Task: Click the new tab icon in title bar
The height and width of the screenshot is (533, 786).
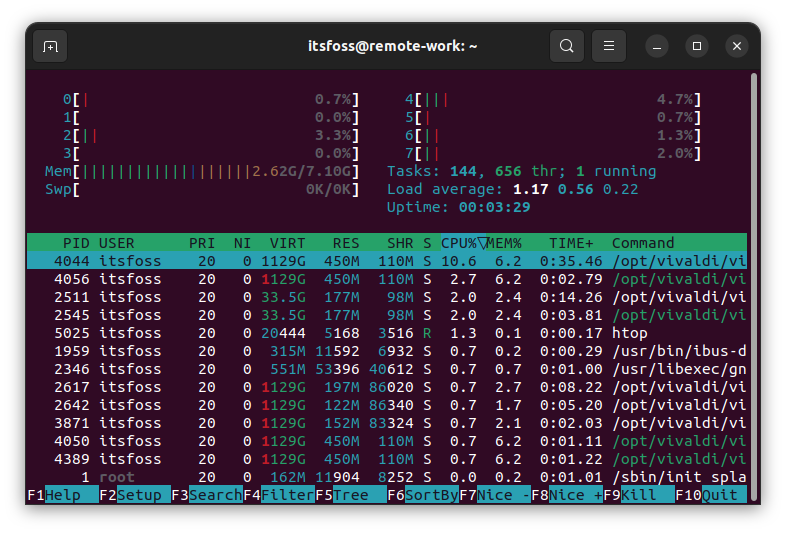Action: click(50, 46)
